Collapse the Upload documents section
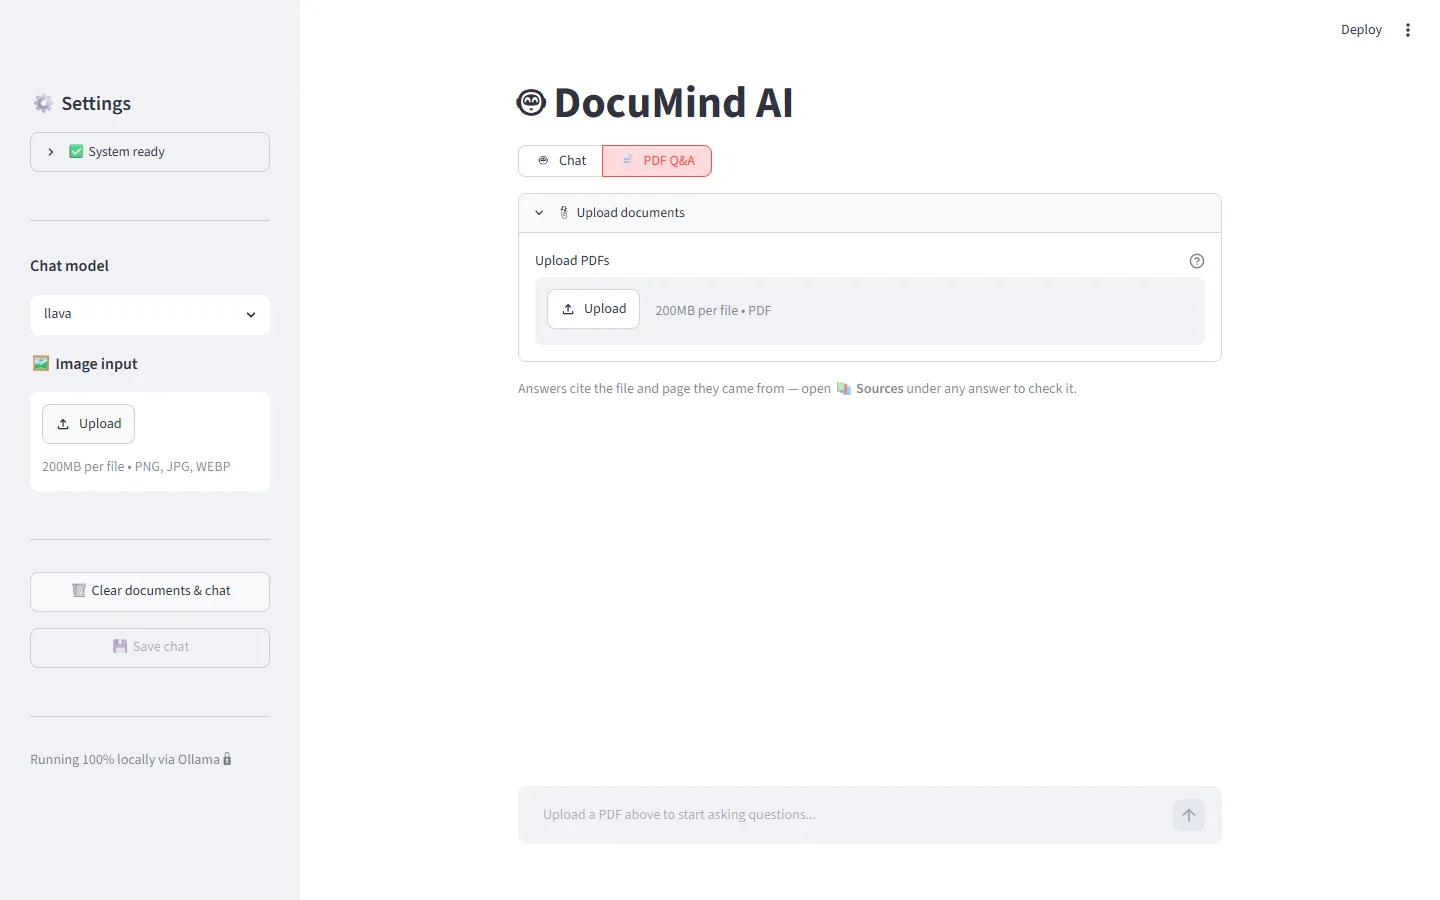This screenshot has width=1440, height=900. [870, 213]
